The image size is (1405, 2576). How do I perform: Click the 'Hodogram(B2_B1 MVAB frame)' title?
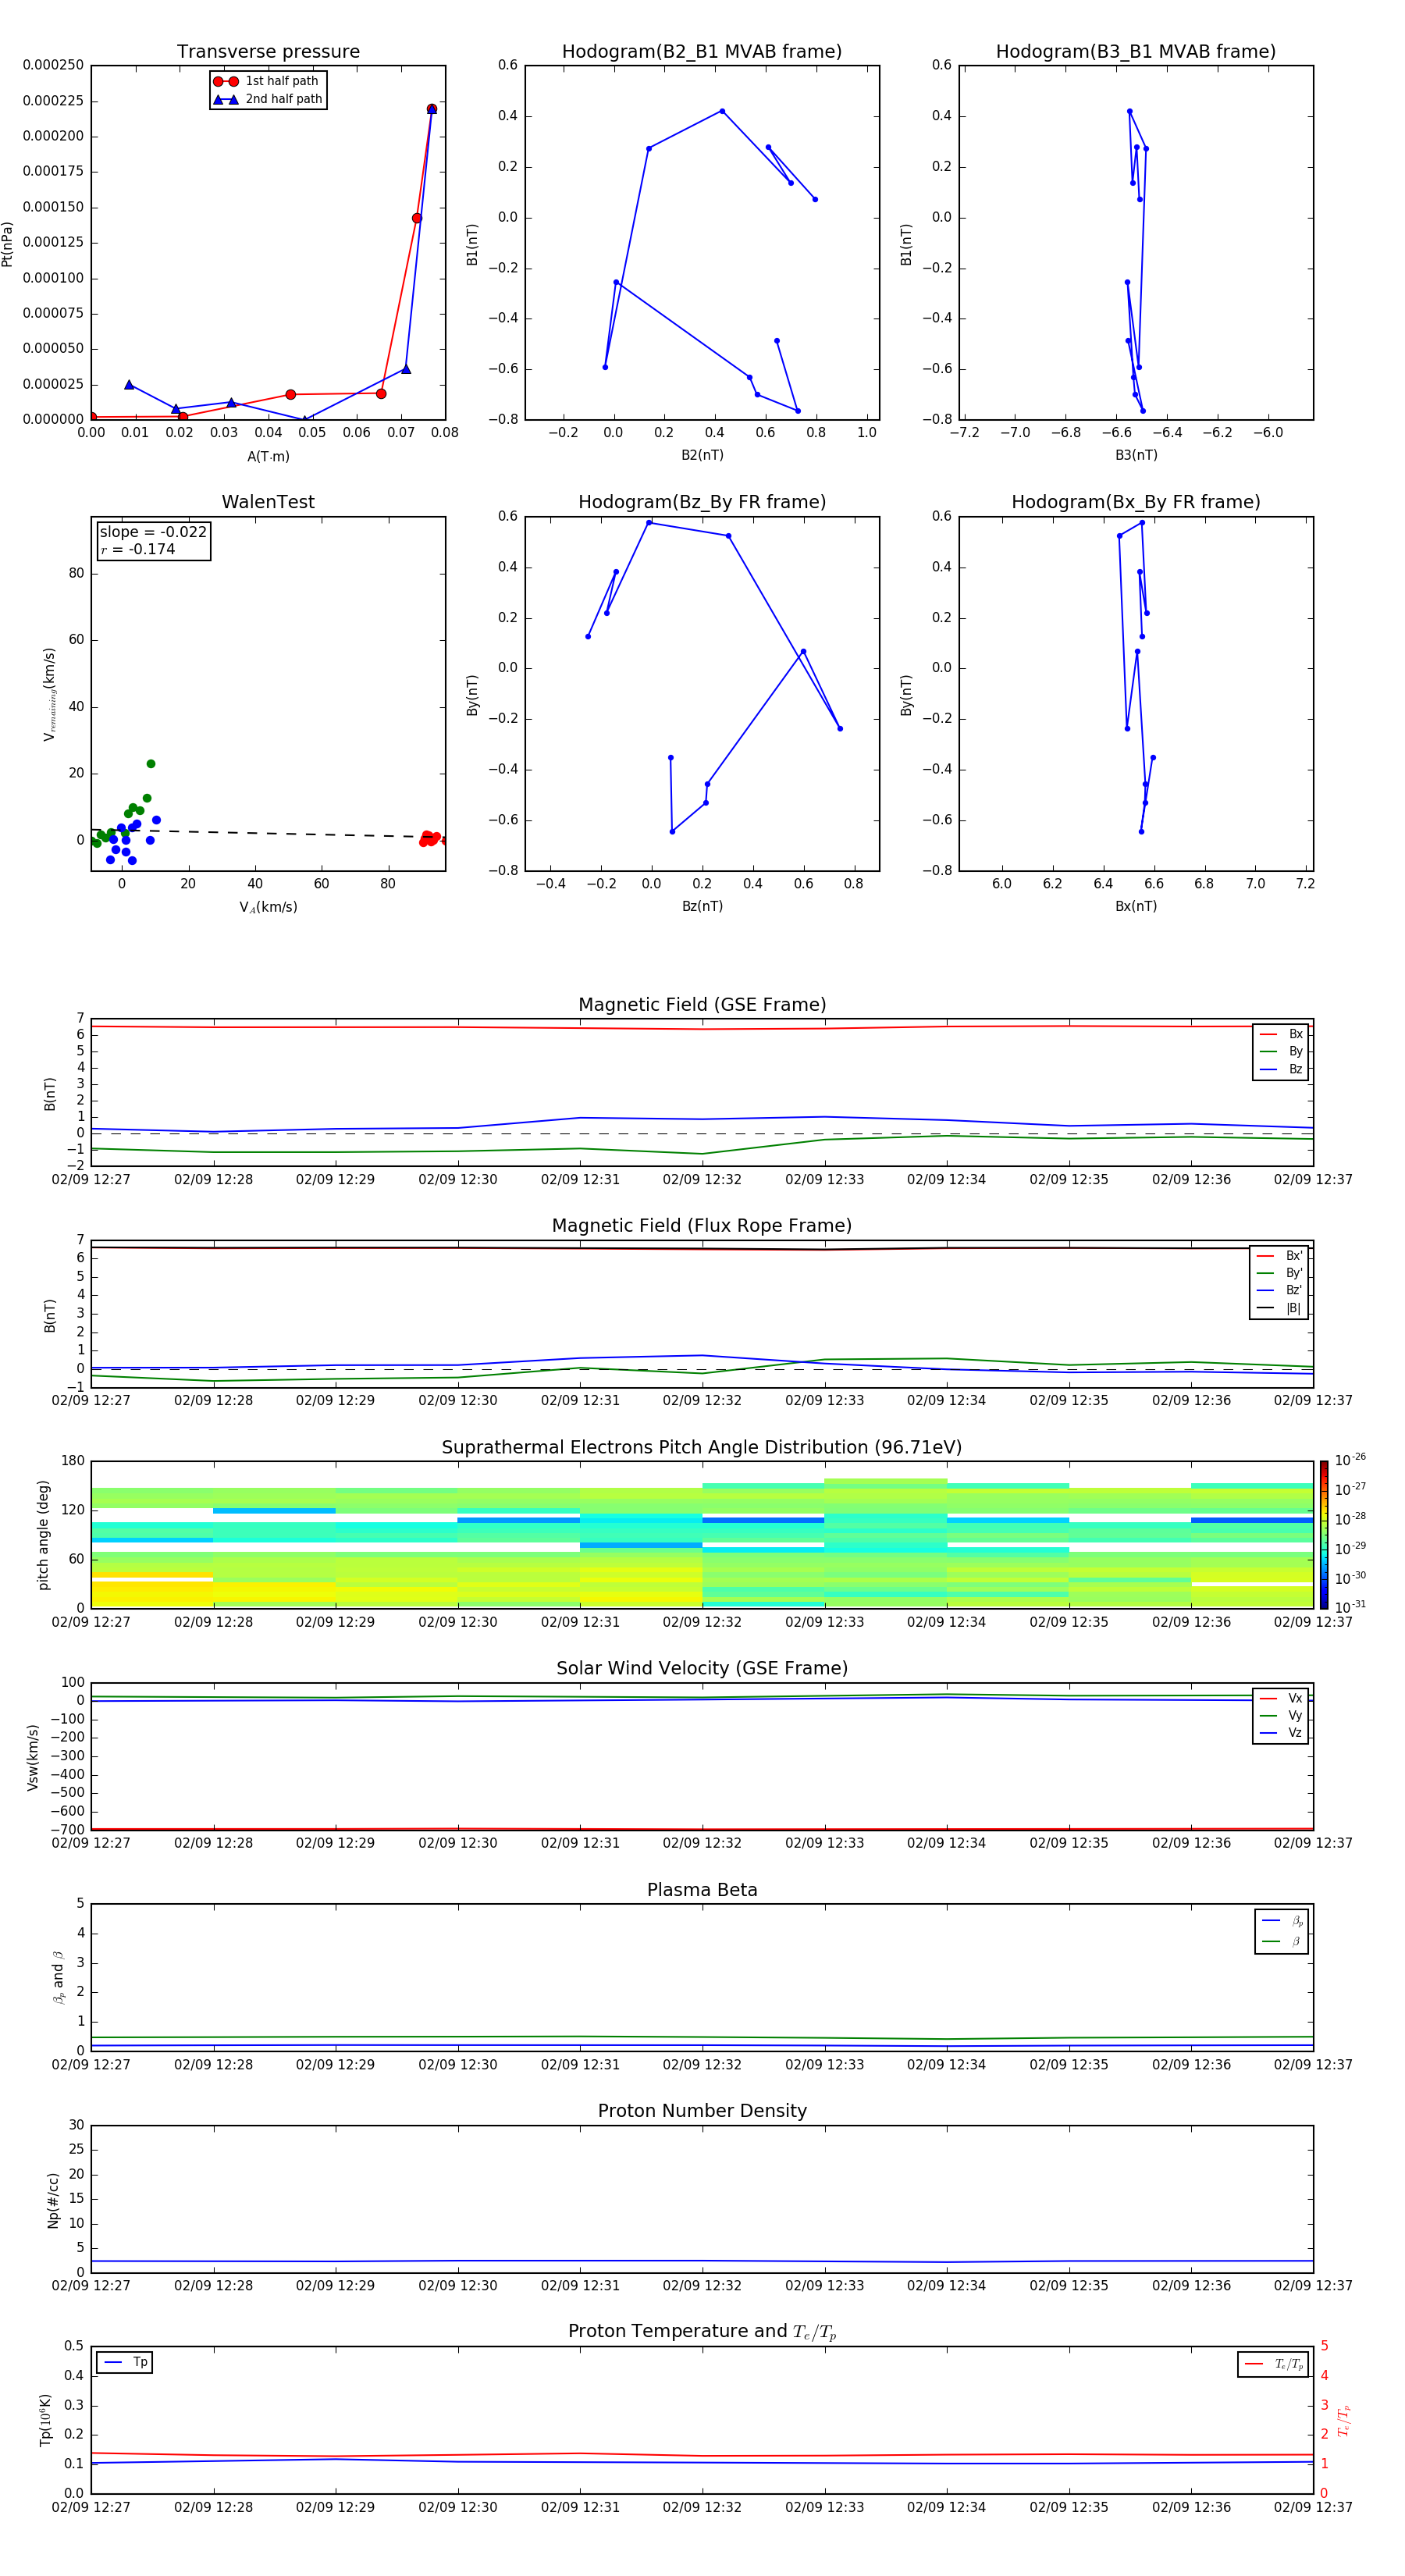click(x=702, y=52)
